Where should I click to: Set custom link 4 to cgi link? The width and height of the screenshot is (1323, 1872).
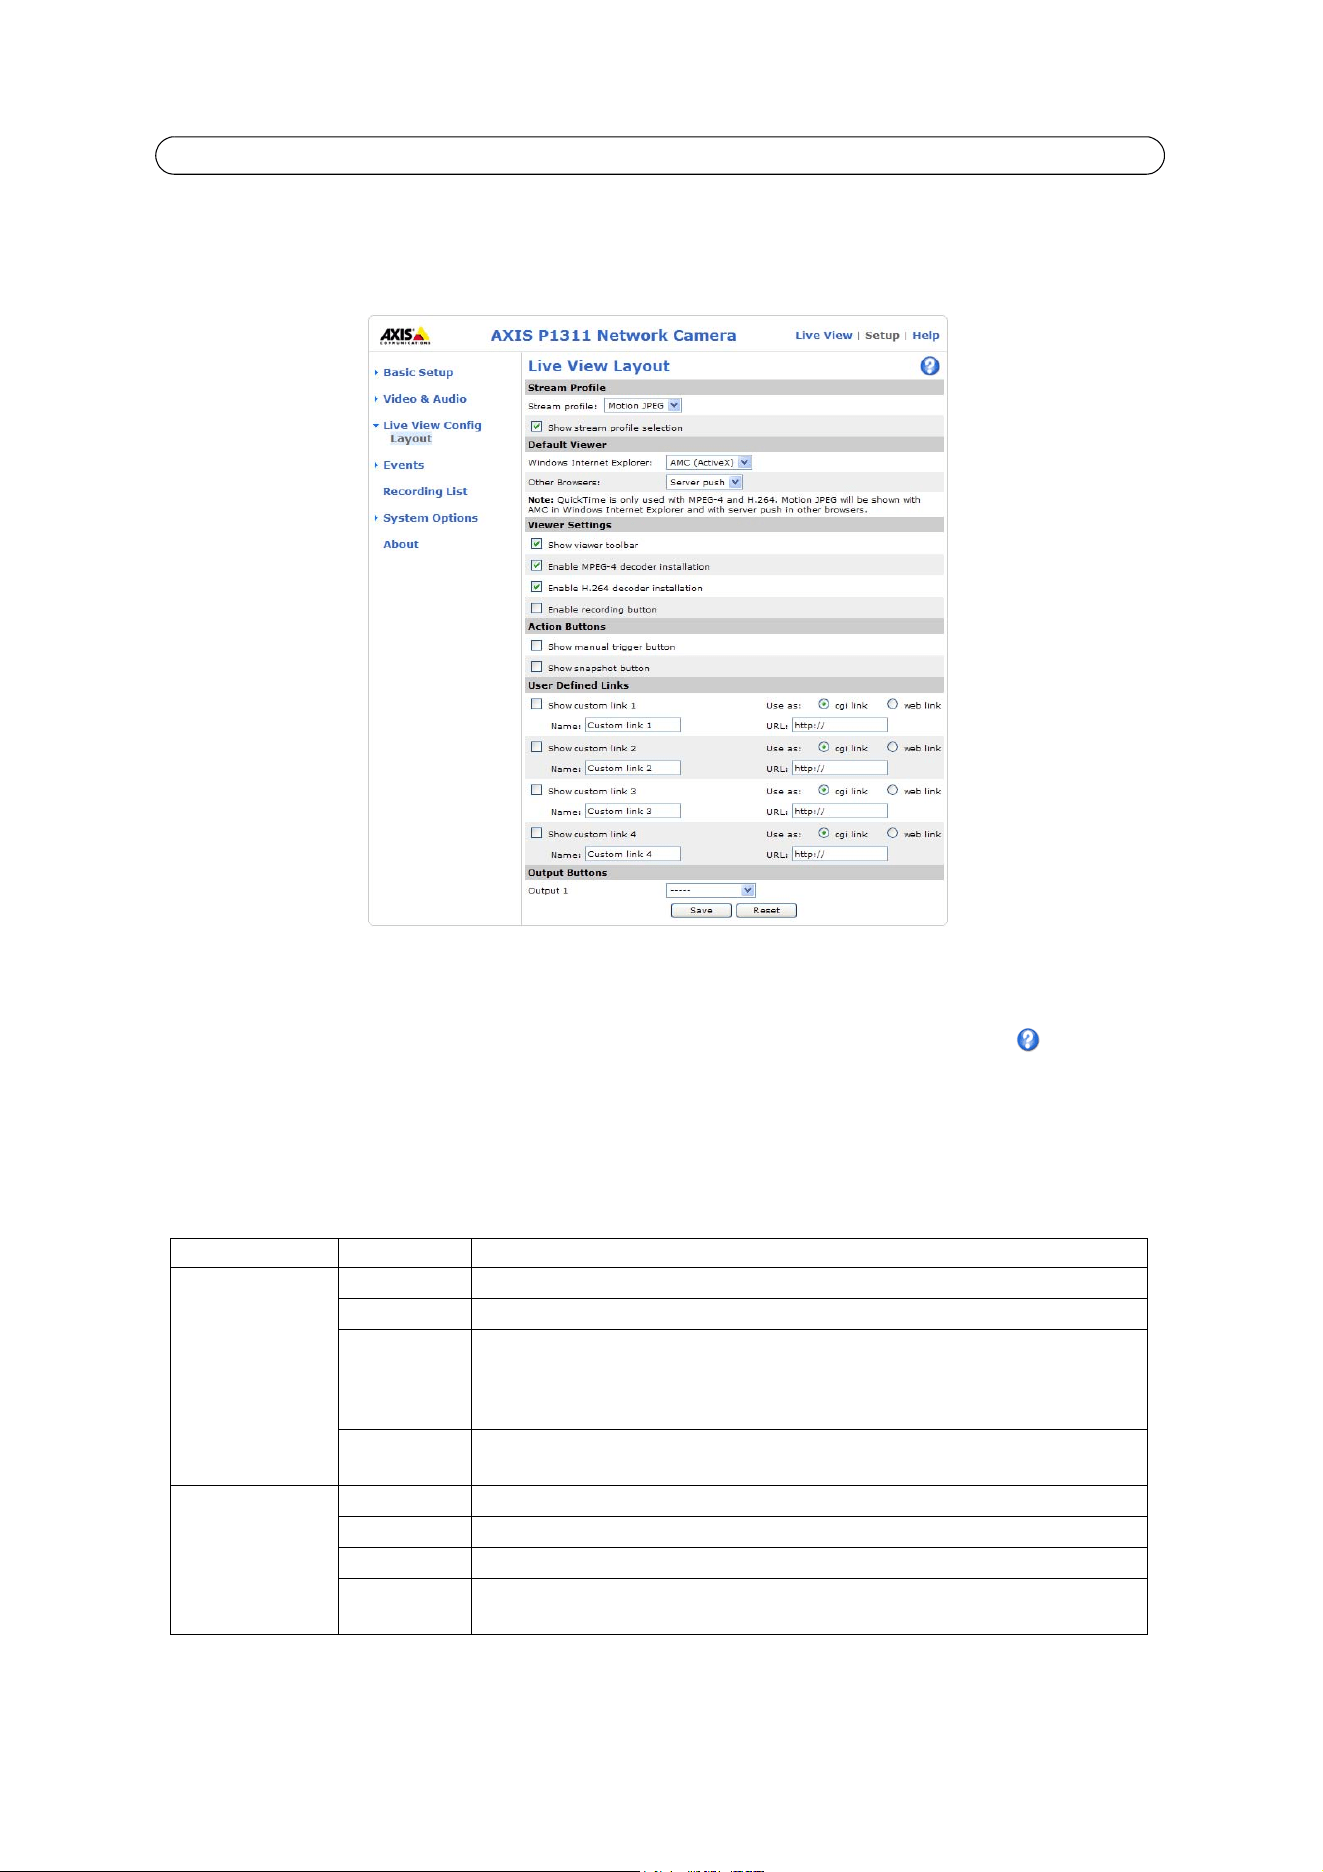(824, 833)
